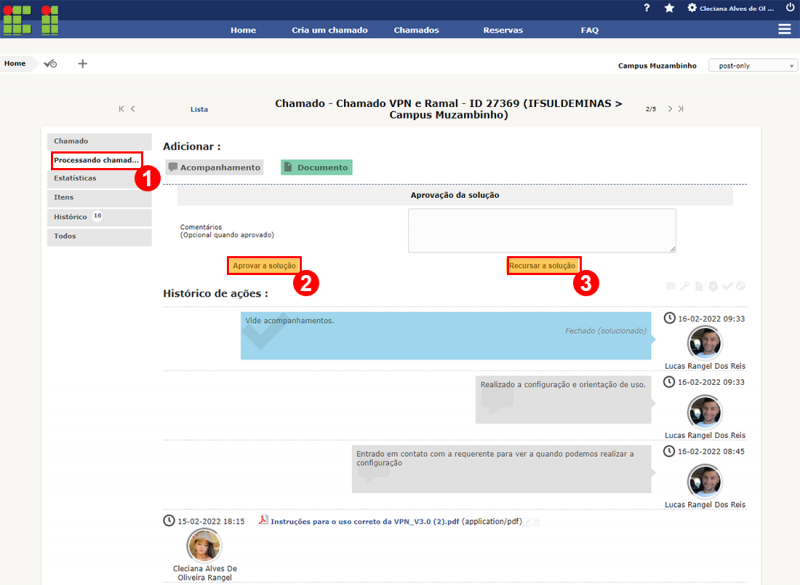Open the Instruções VPN PDF link
This screenshot has height=585, width=800.
point(365,521)
